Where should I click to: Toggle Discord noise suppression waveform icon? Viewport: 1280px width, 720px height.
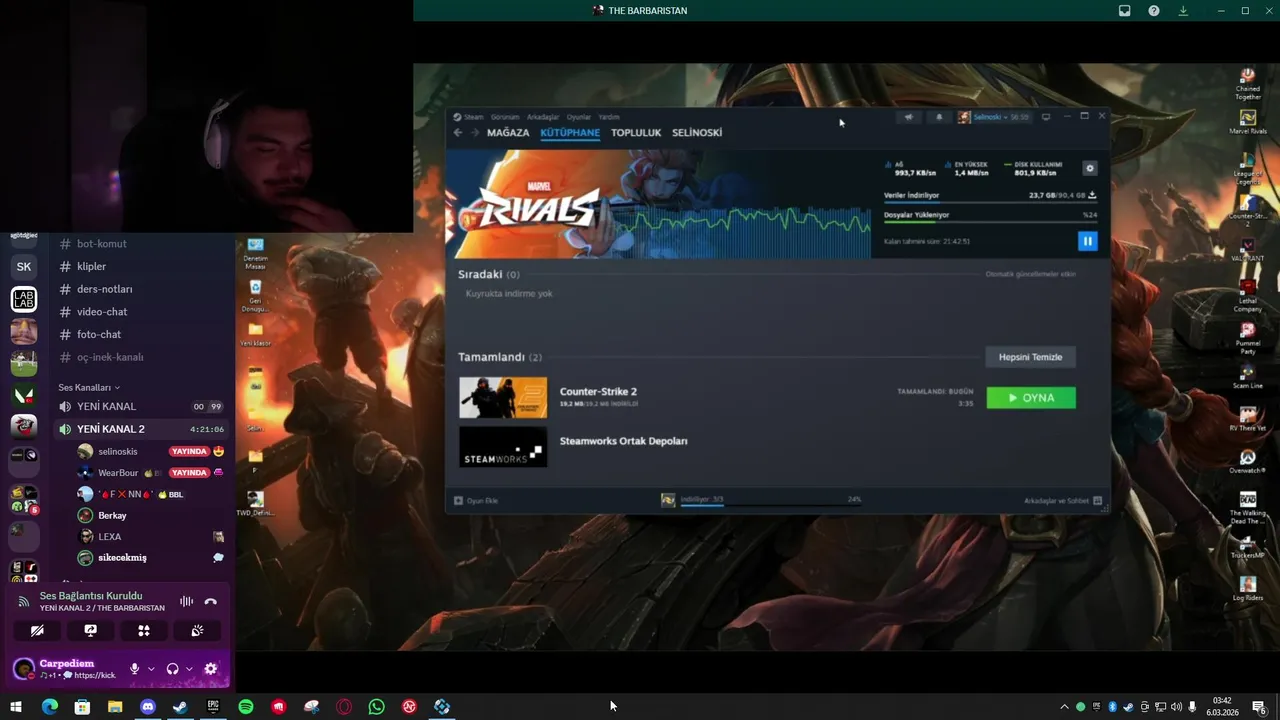[x=186, y=601]
